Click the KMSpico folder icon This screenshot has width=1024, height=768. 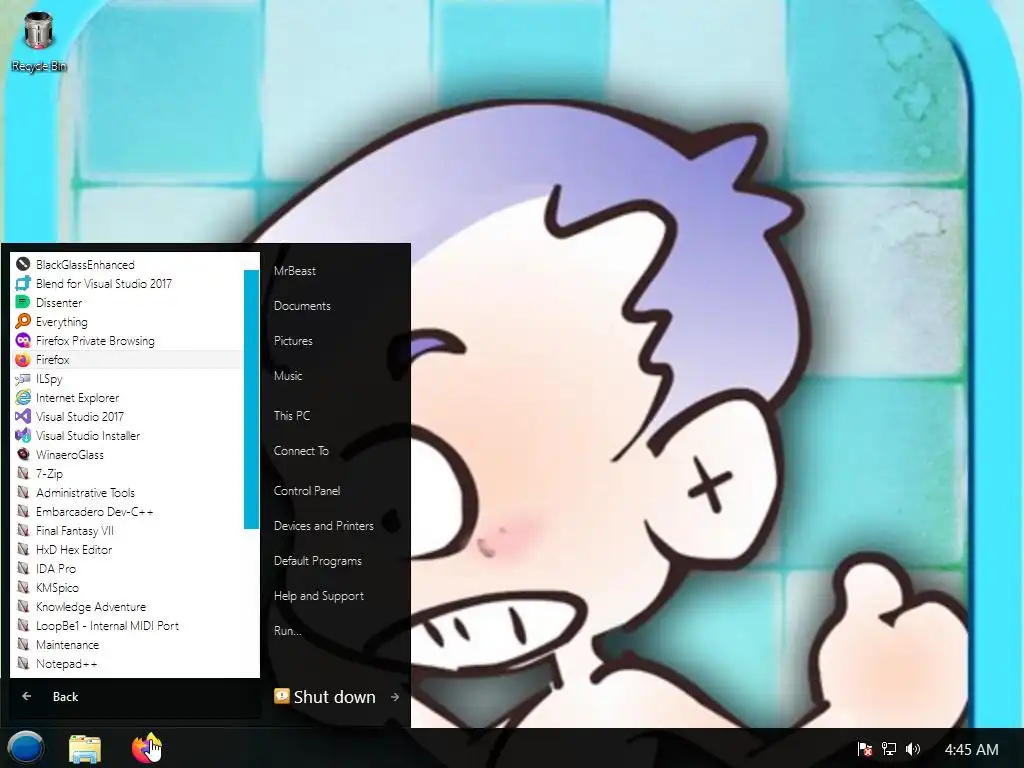coord(23,587)
